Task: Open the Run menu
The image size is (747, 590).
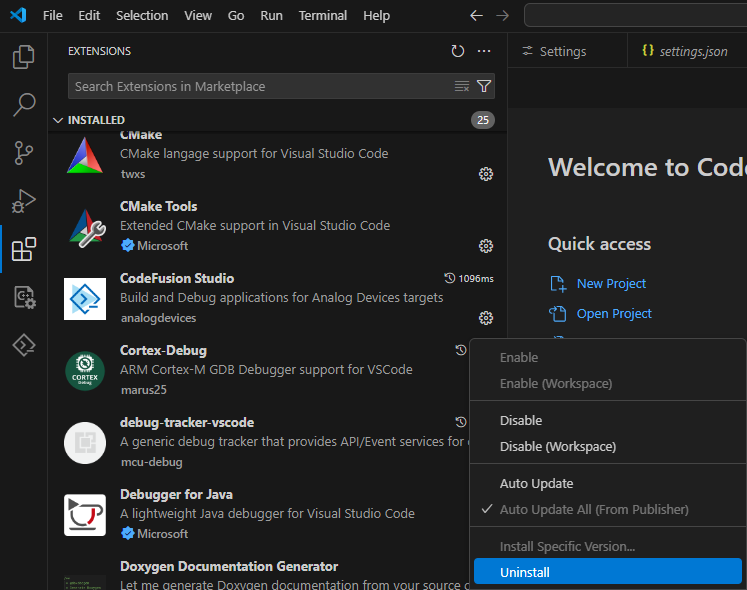Action: coord(271,16)
